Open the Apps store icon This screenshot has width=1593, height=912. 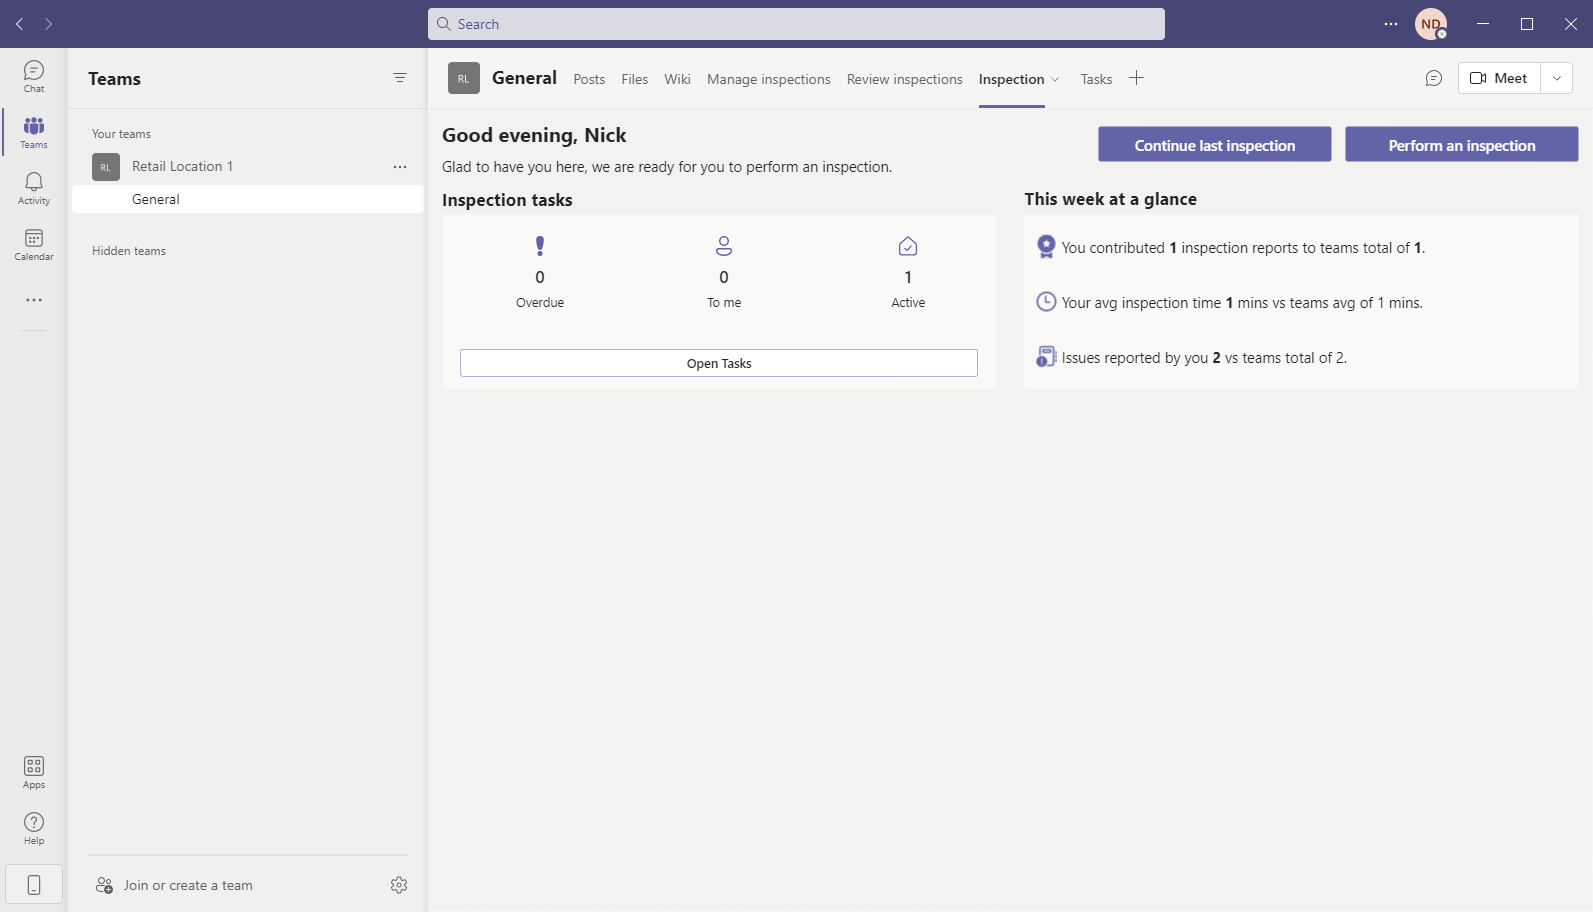34,772
